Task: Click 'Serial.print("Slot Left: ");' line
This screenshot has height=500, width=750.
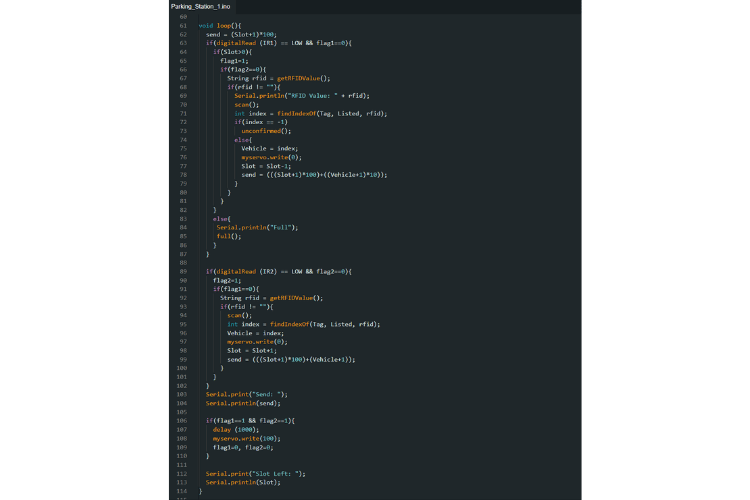Action: (x=256, y=474)
